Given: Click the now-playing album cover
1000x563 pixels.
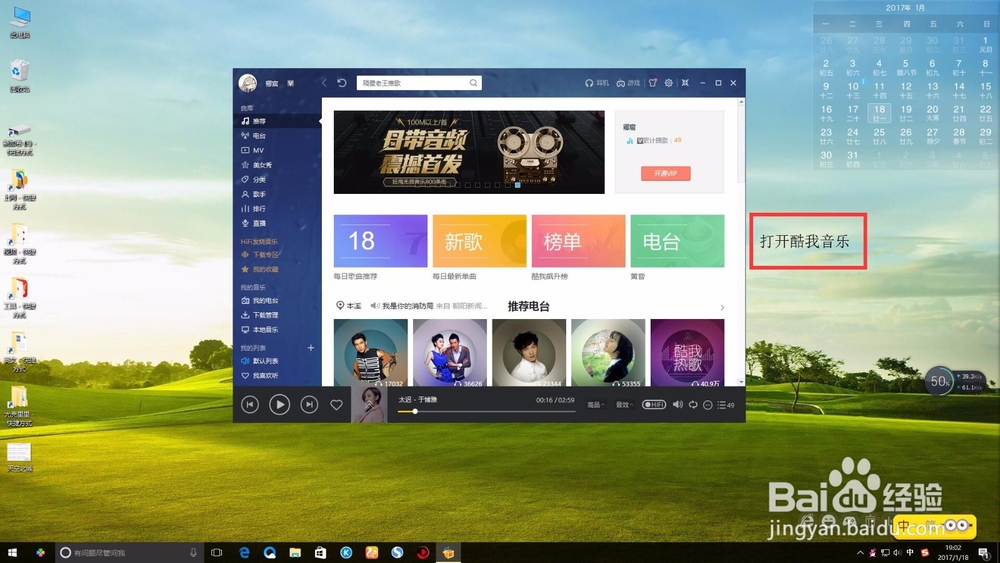Looking at the screenshot, I should tap(369, 404).
